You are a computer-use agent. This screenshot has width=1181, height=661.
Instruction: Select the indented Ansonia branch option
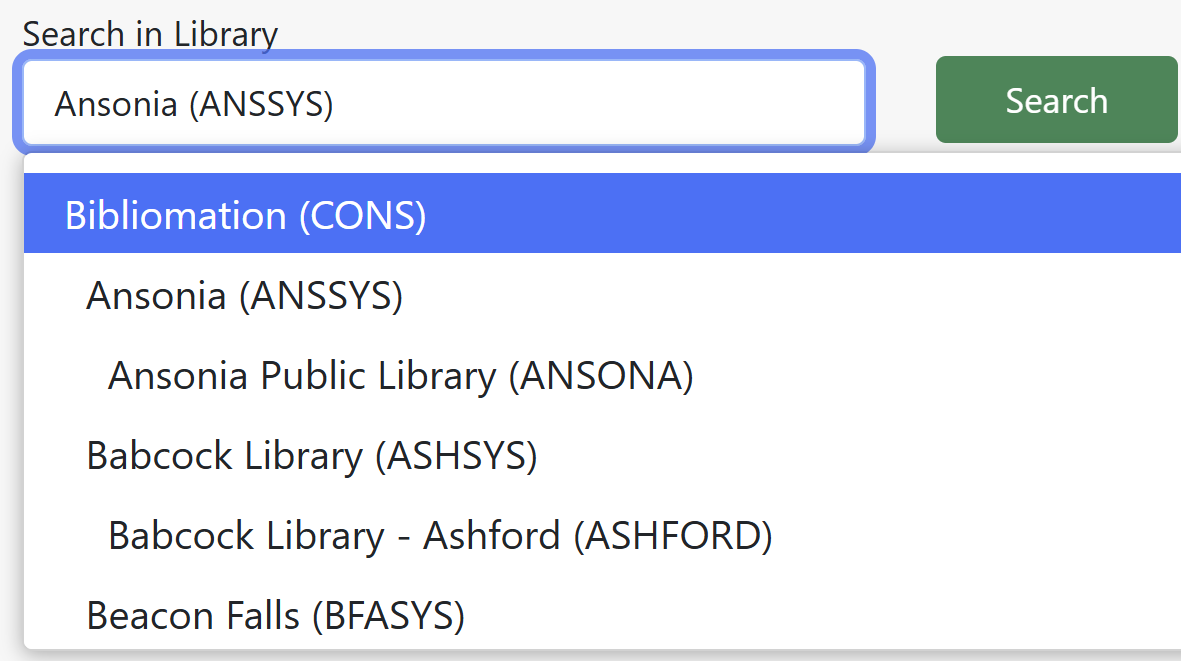[400, 375]
